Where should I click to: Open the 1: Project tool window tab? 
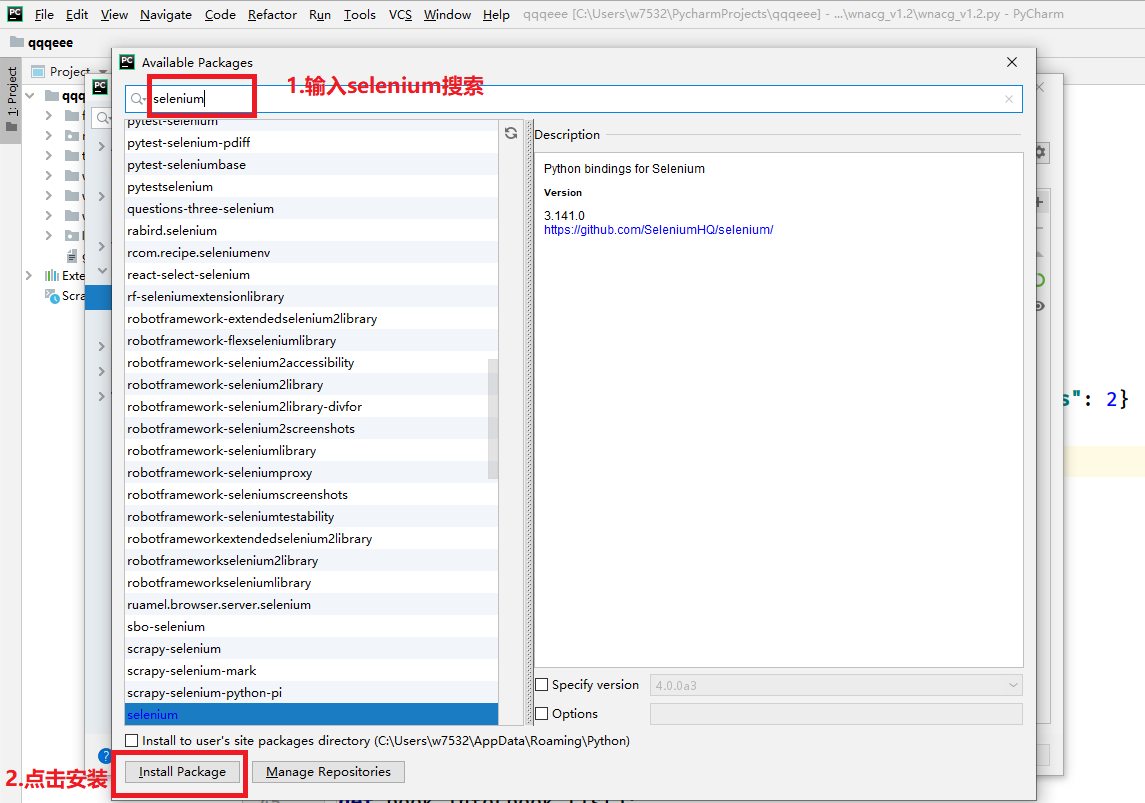pos(12,99)
